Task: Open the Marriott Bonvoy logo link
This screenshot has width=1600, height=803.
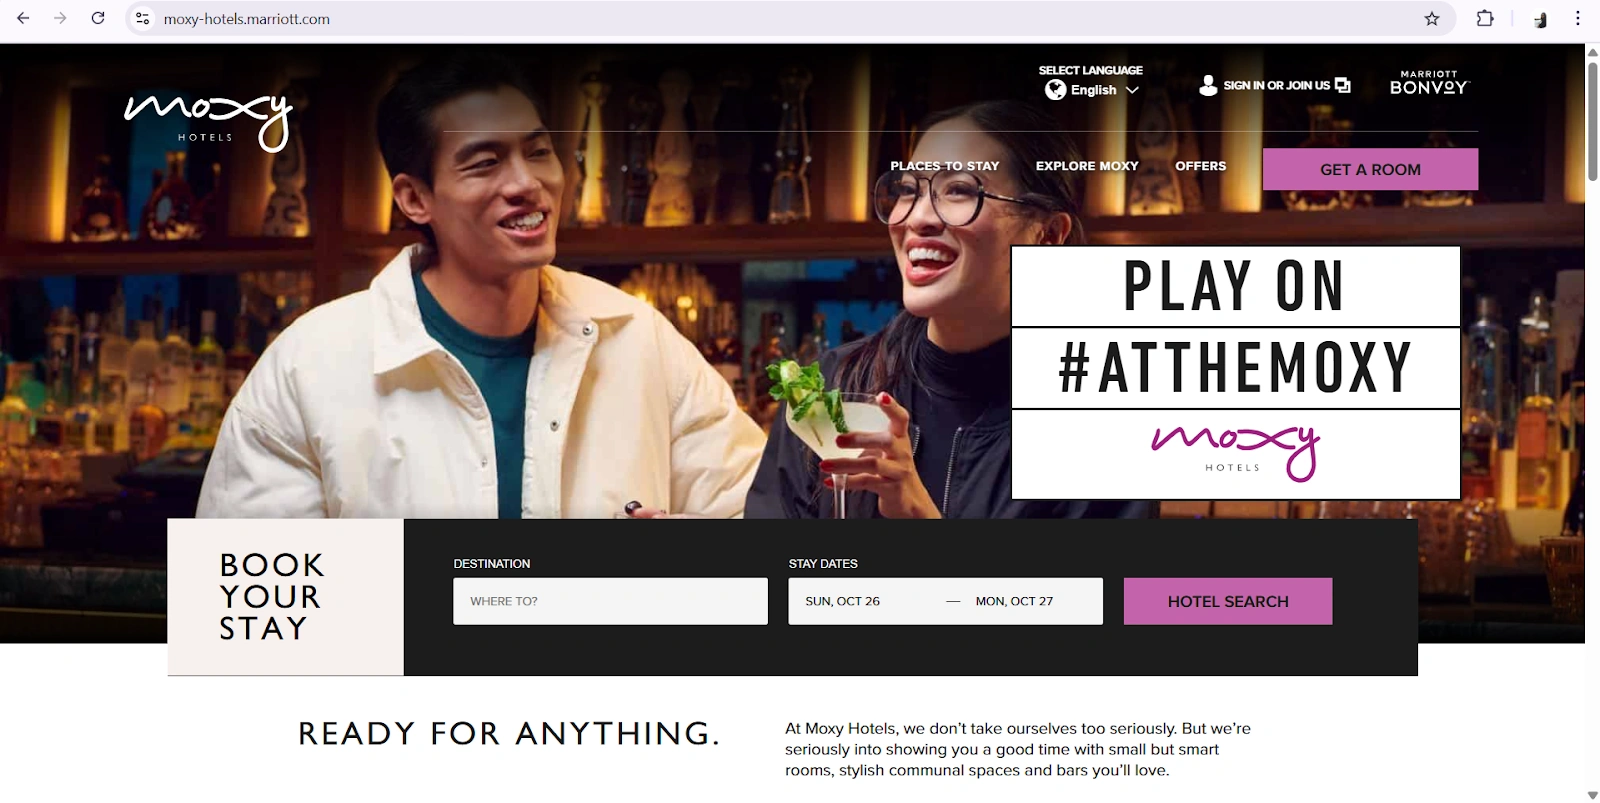Action: coord(1429,83)
